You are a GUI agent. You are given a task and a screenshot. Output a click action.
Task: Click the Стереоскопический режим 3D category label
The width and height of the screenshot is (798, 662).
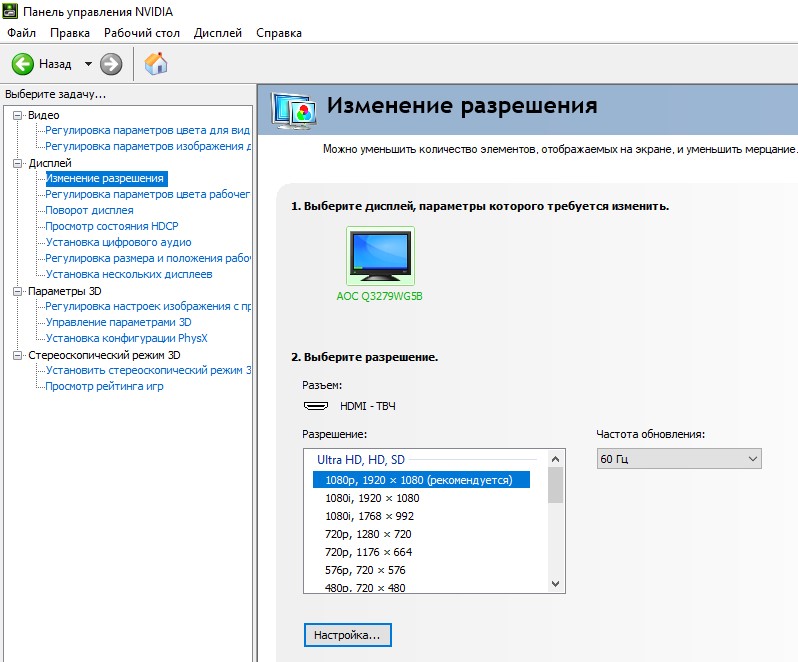click(104, 355)
